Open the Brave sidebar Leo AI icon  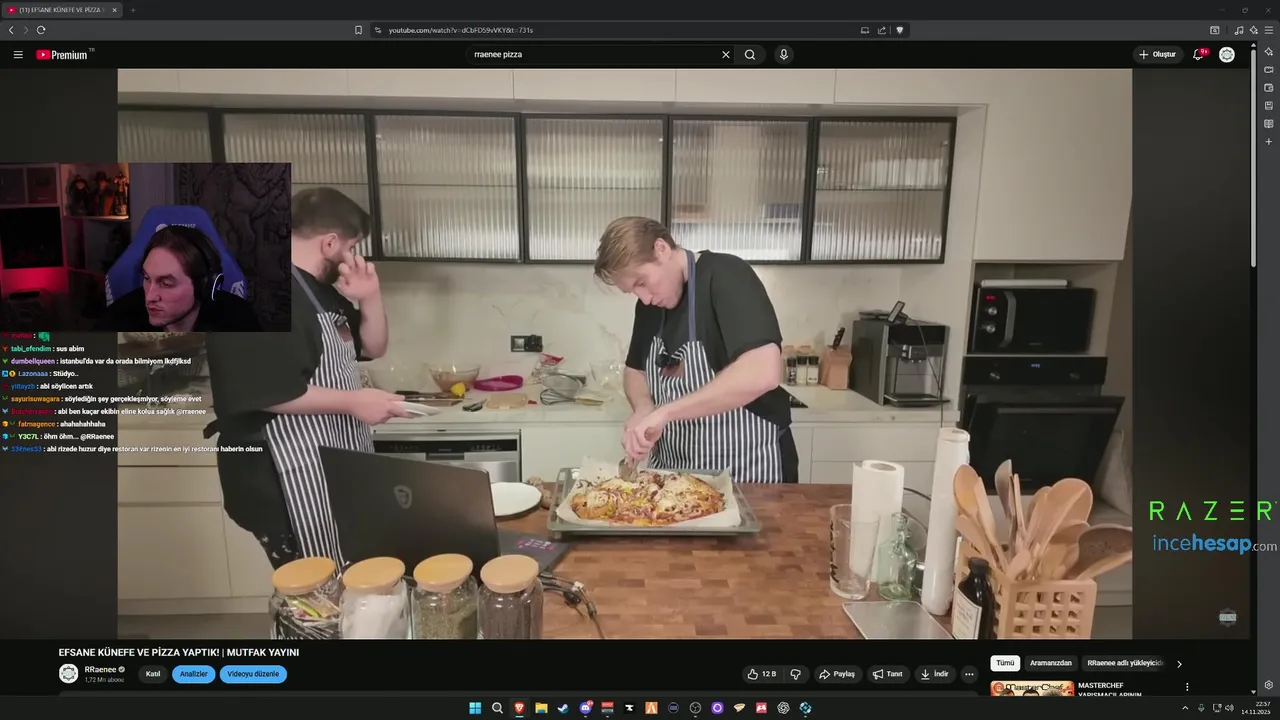(x=1269, y=51)
